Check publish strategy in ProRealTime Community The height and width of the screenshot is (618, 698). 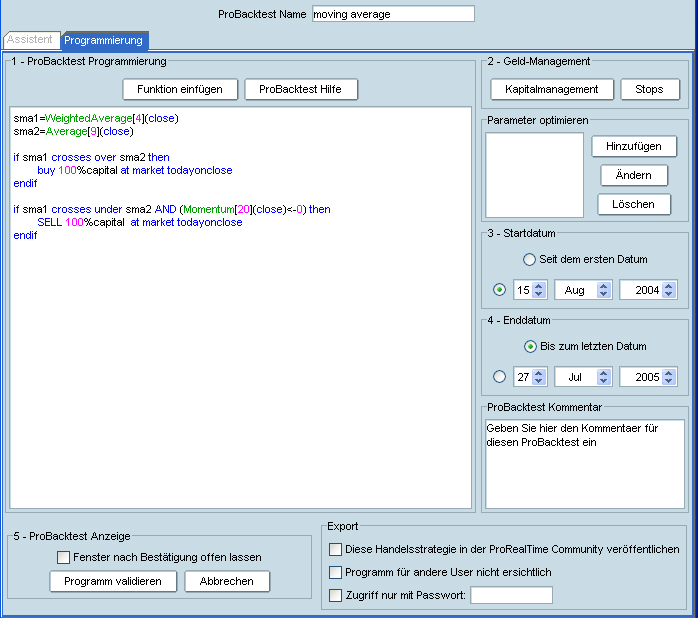coord(335,549)
